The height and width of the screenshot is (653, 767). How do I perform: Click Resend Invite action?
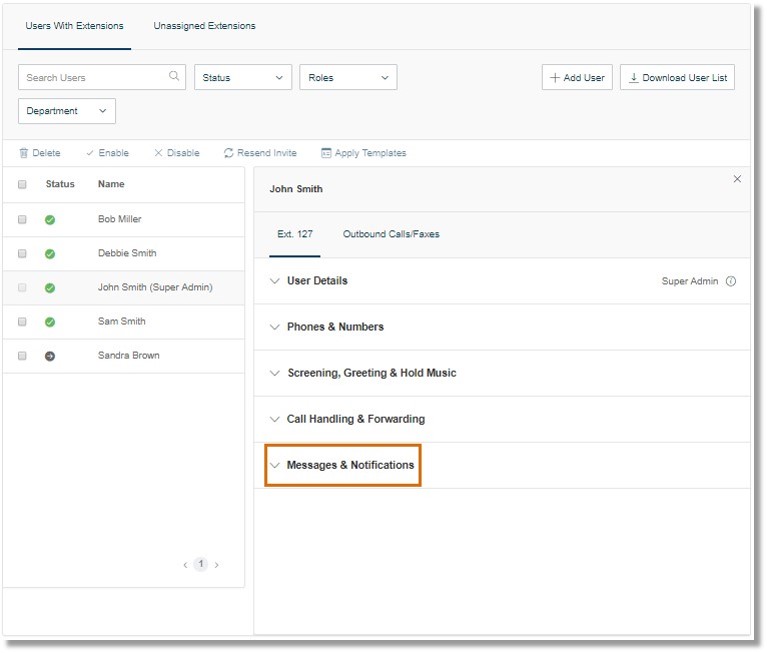260,153
